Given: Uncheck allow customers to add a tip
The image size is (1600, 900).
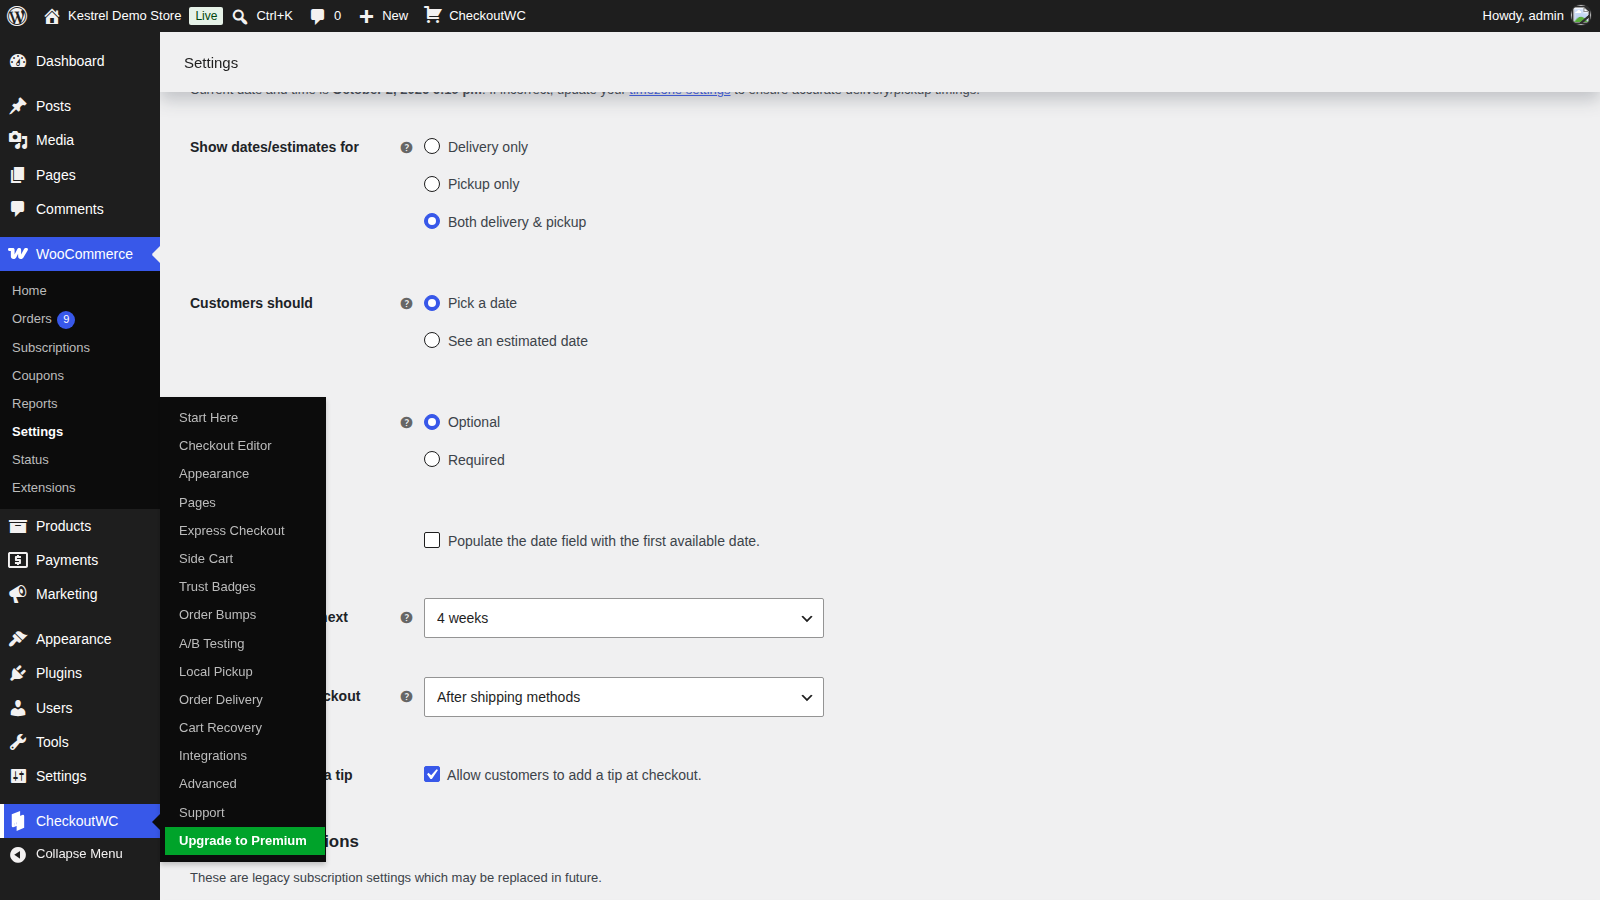Looking at the screenshot, I should coord(432,774).
